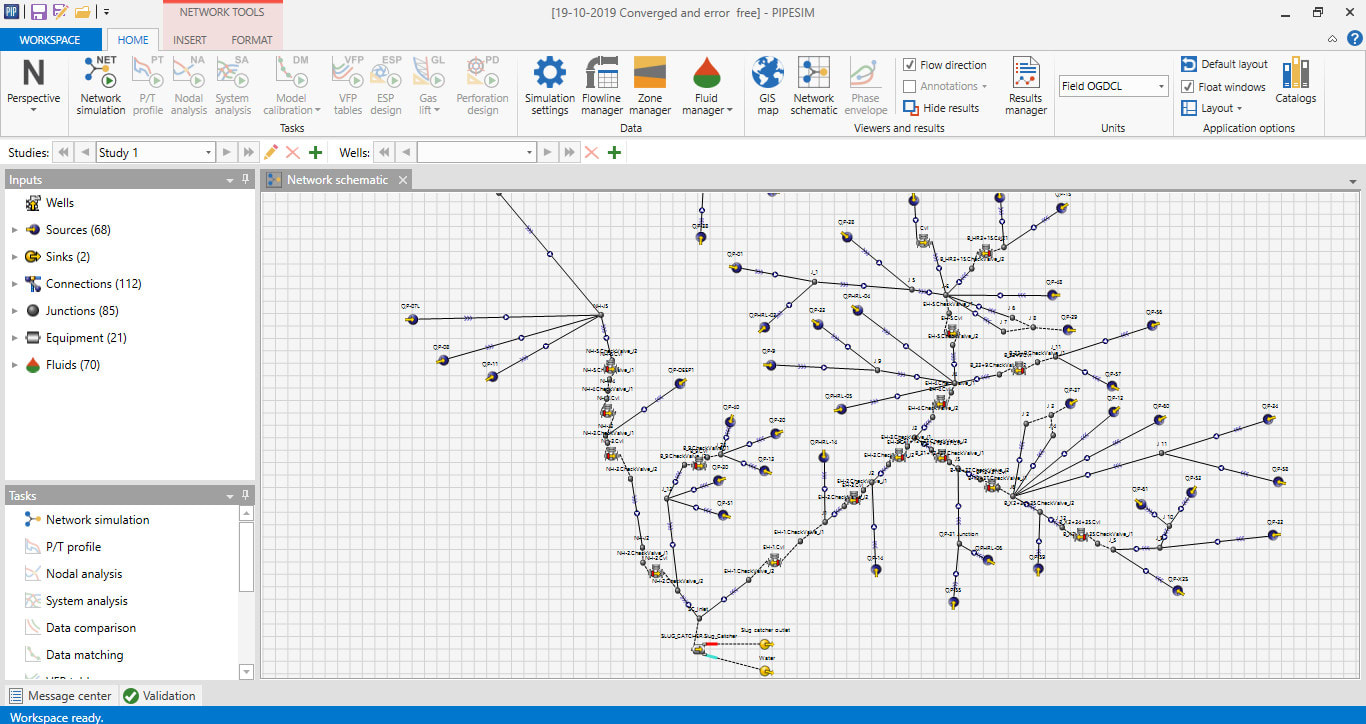Open the Message center tab
The width and height of the screenshot is (1366, 724).
(x=60, y=696)
